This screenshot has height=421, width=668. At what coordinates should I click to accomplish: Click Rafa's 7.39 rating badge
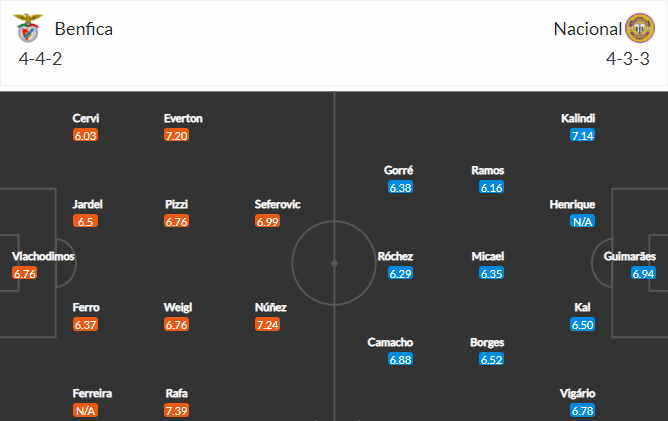point(176,410)
